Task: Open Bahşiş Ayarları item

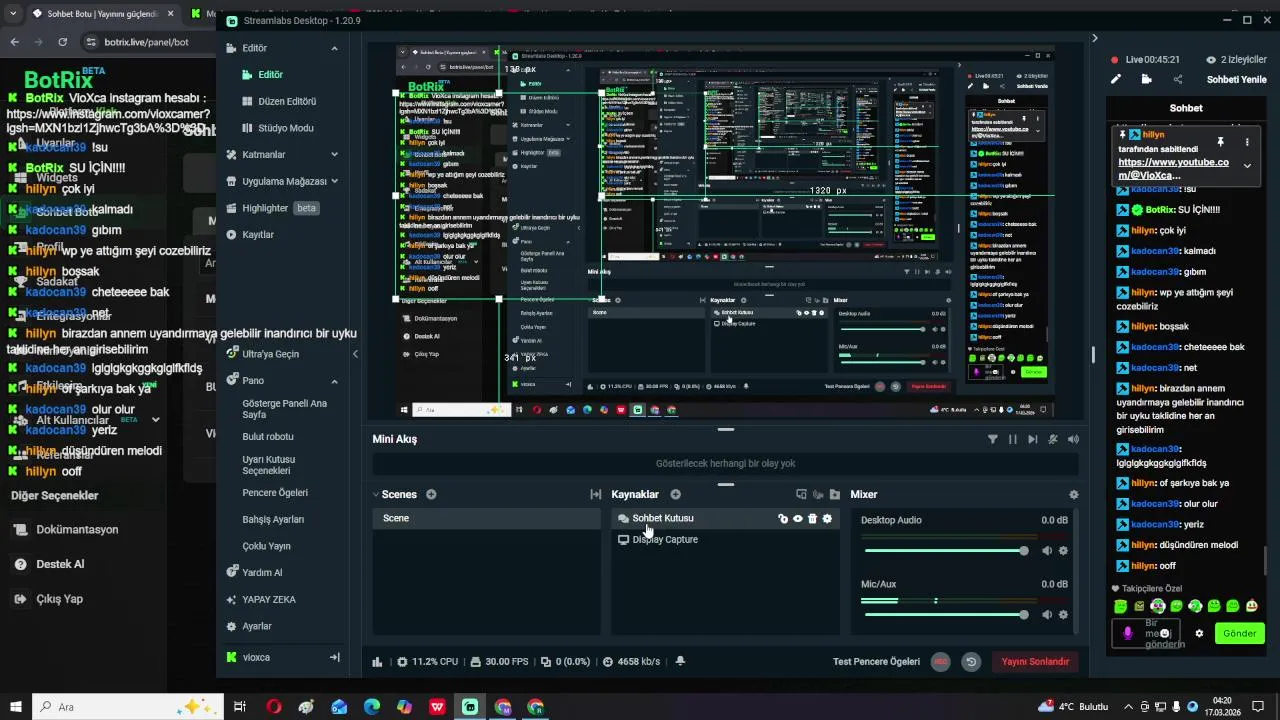Action: 273,520
